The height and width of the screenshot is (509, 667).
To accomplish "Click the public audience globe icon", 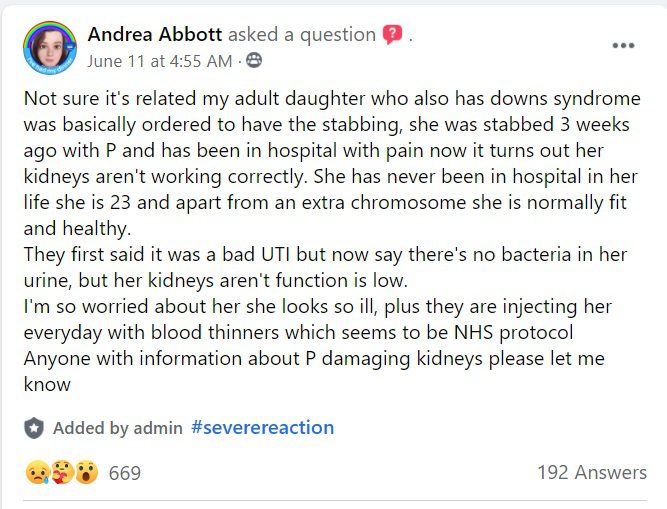I will [254, 61].
